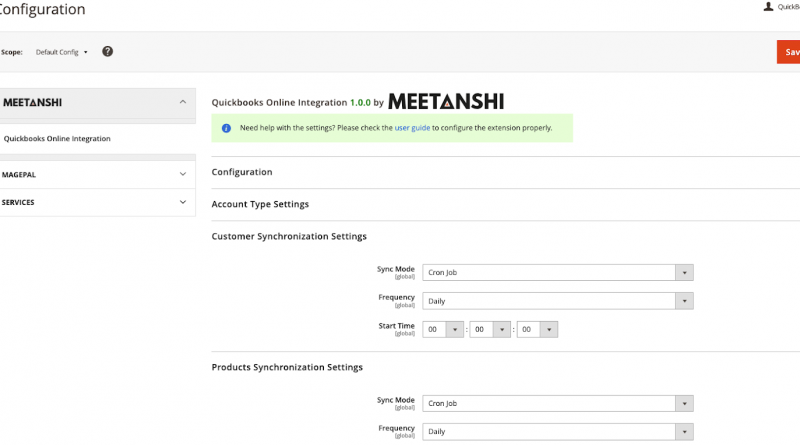Open the user guide link
The width and height of the screenshot is (800, 445).
click(x=412, y=128)
